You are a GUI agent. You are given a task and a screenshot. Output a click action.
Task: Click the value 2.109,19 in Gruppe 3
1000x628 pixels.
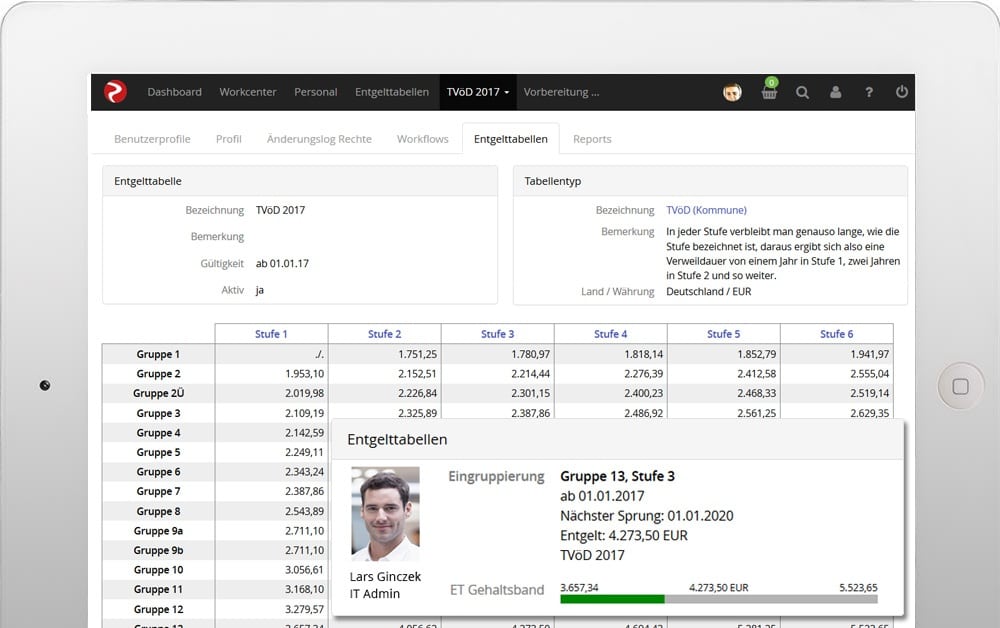click(304, 413)
